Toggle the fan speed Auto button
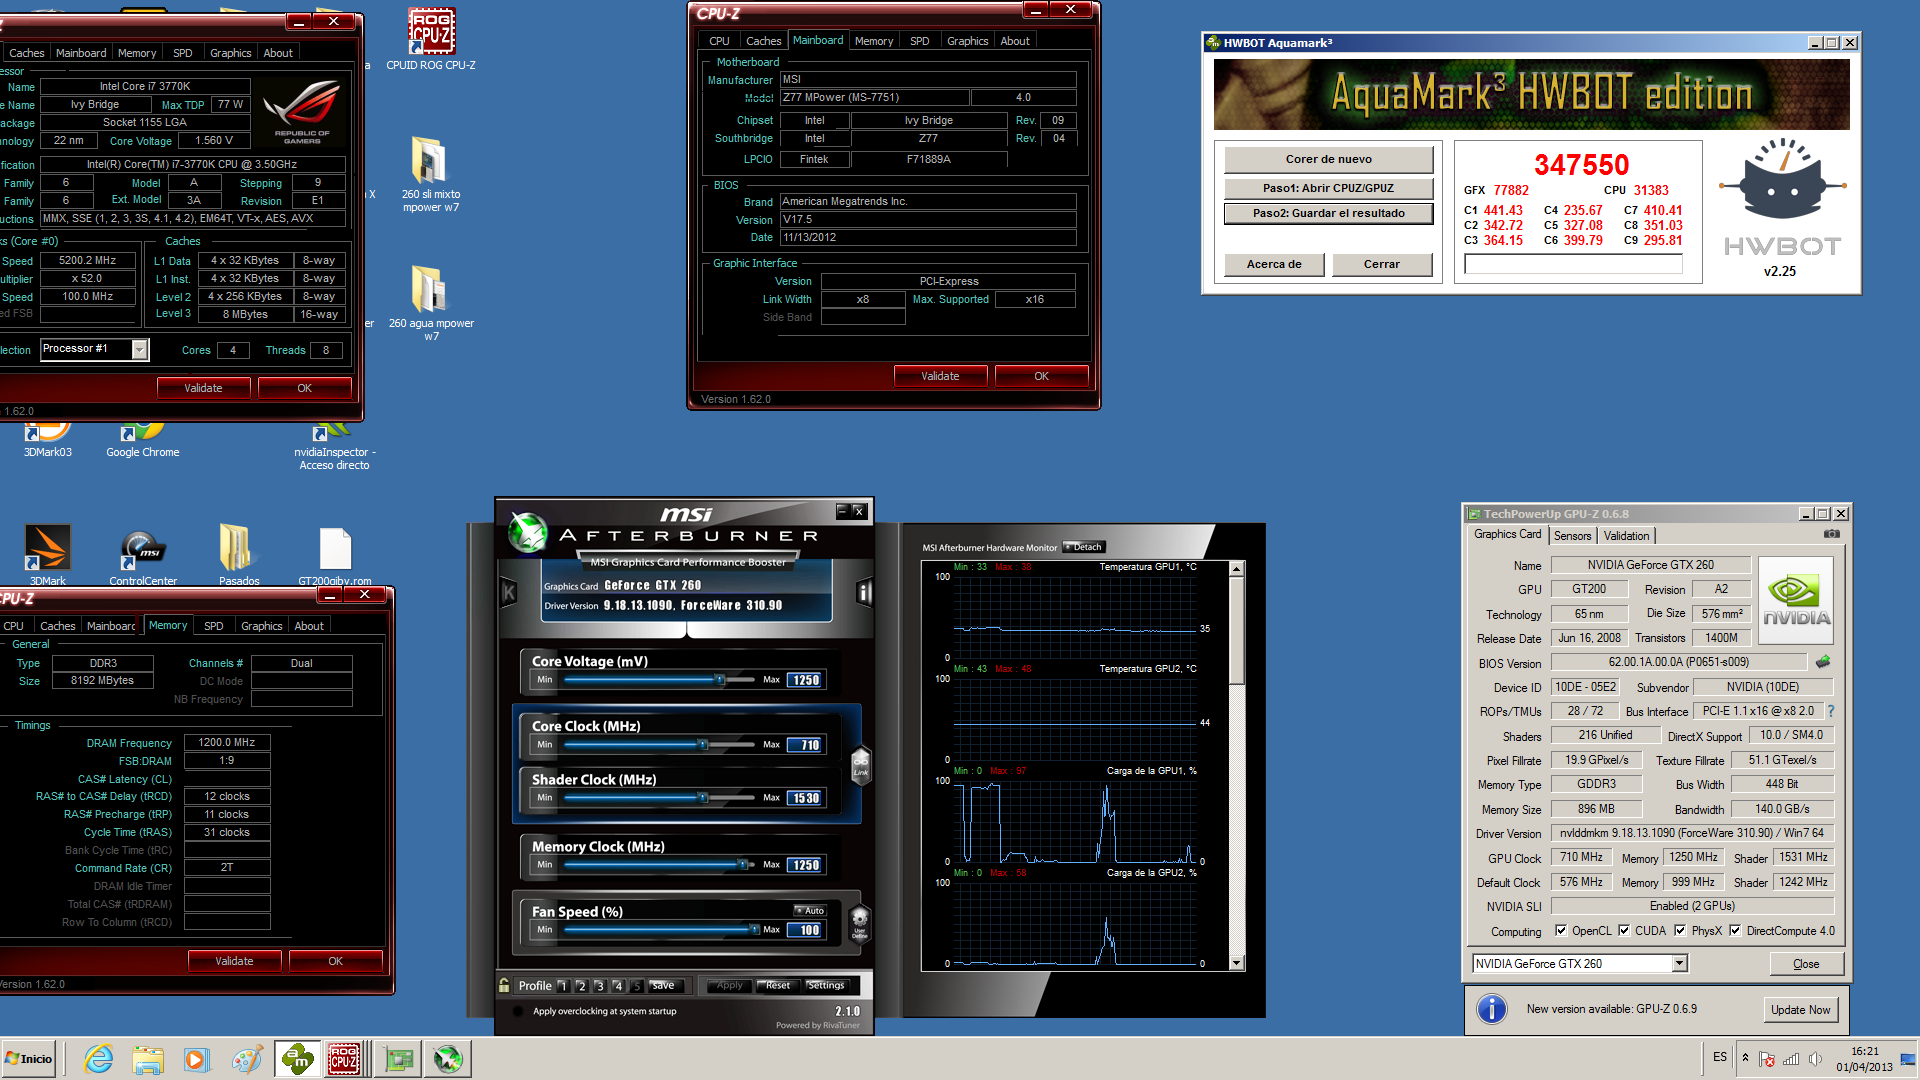 [x=810, y=910]
